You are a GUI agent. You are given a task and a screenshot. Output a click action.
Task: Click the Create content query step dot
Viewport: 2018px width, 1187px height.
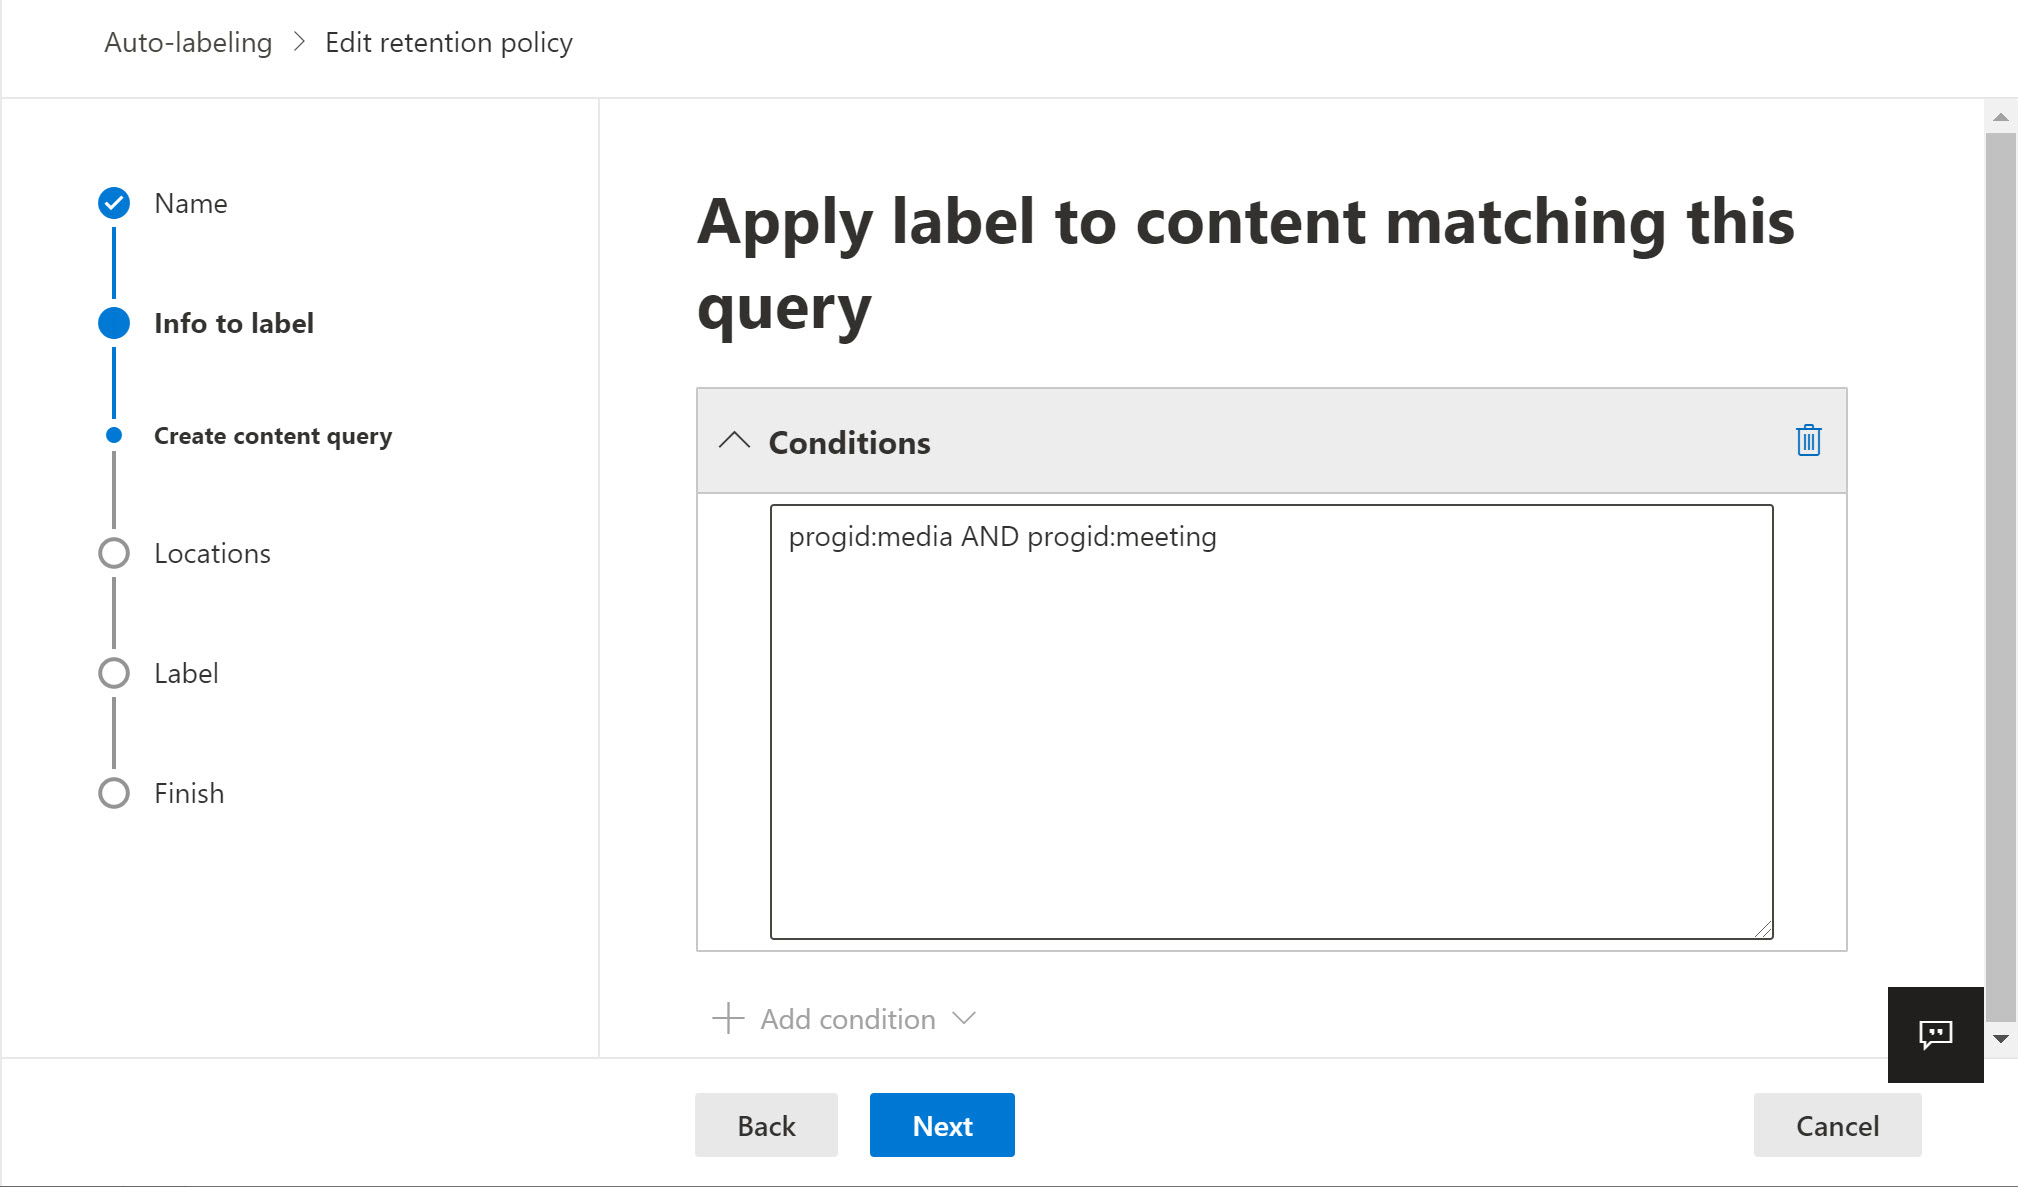[x=114, y=435]
